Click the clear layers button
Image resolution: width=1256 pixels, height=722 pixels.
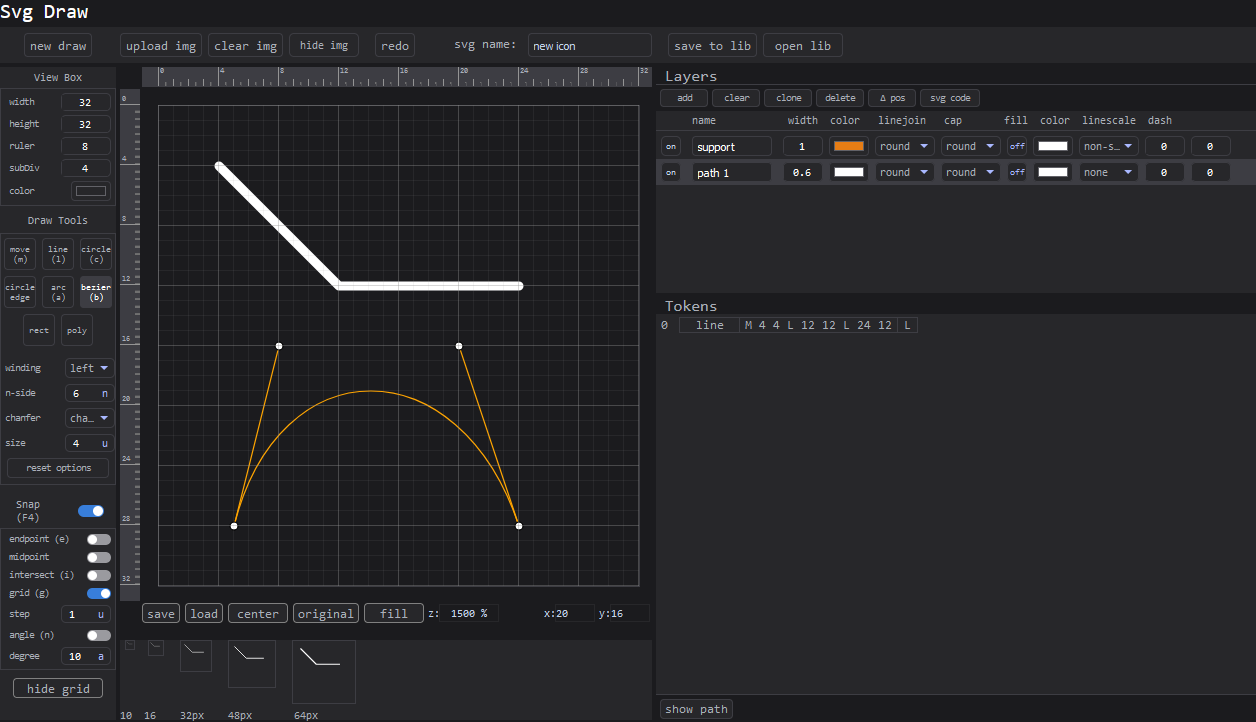[x=736, y=98]
